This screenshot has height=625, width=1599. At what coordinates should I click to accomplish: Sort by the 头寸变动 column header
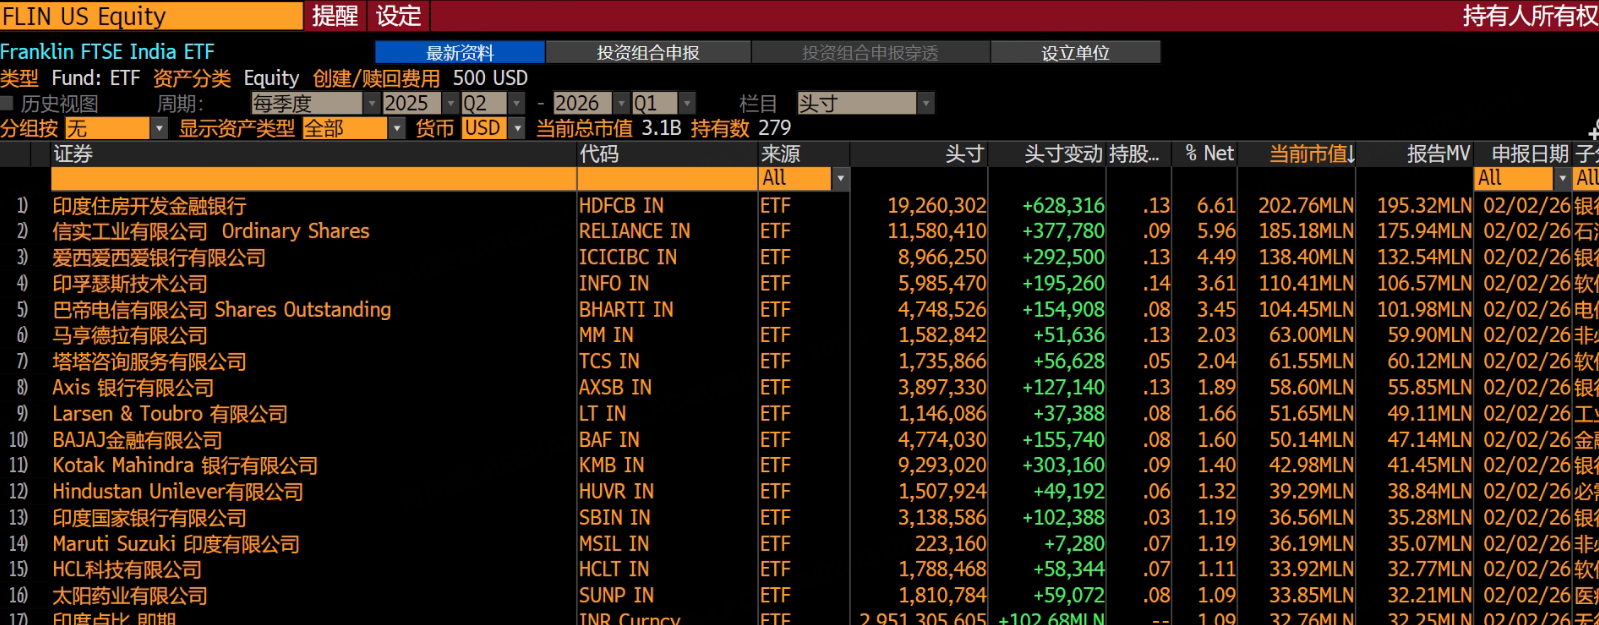(1063, 154)
